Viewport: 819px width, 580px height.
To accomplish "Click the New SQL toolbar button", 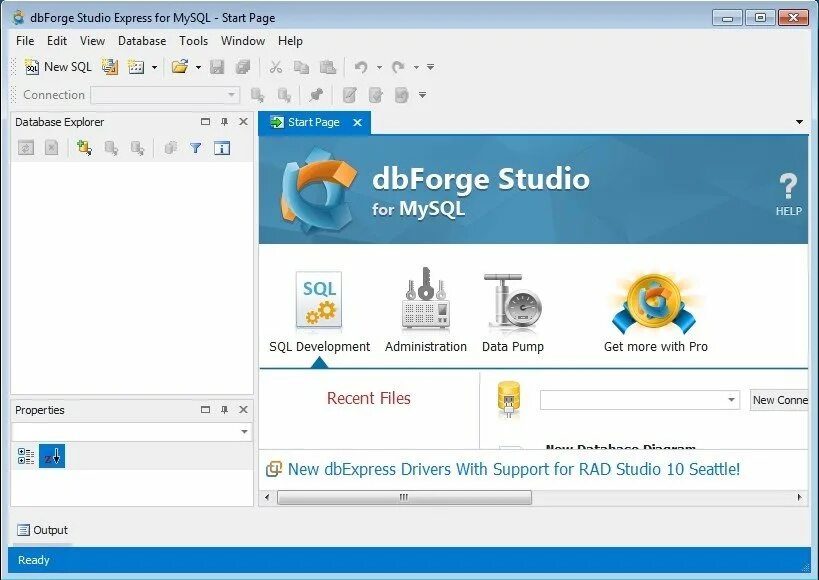I will [57, 67].
